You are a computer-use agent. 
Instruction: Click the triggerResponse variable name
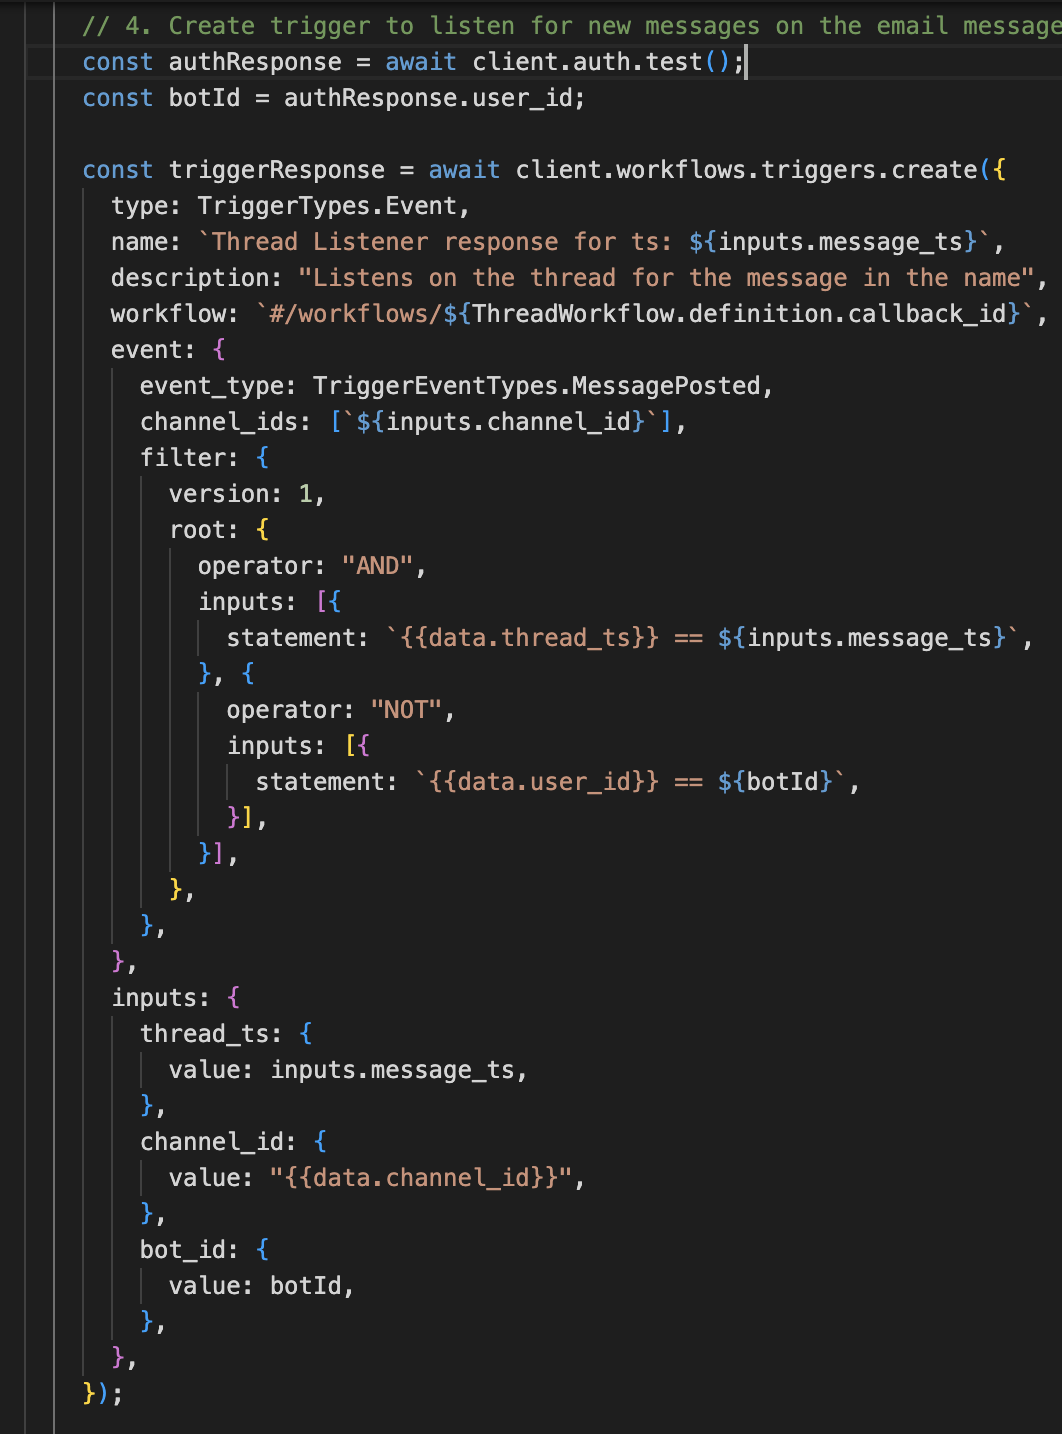tap(276, 170)
